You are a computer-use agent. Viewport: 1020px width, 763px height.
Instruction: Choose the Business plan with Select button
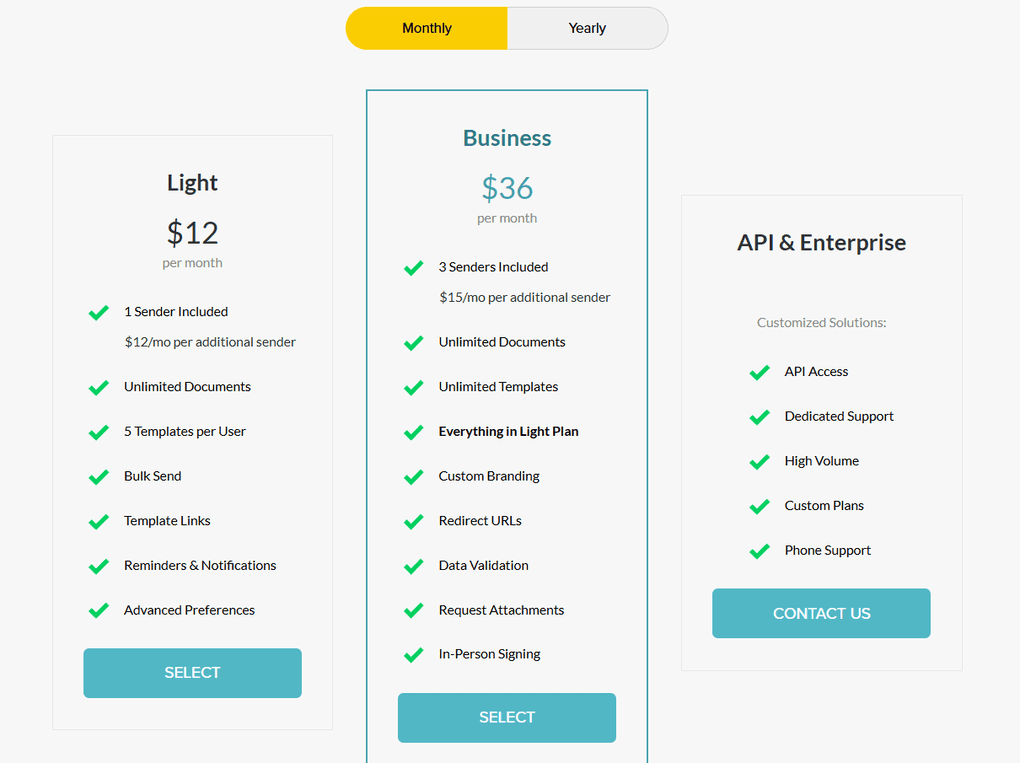(506, 717)
